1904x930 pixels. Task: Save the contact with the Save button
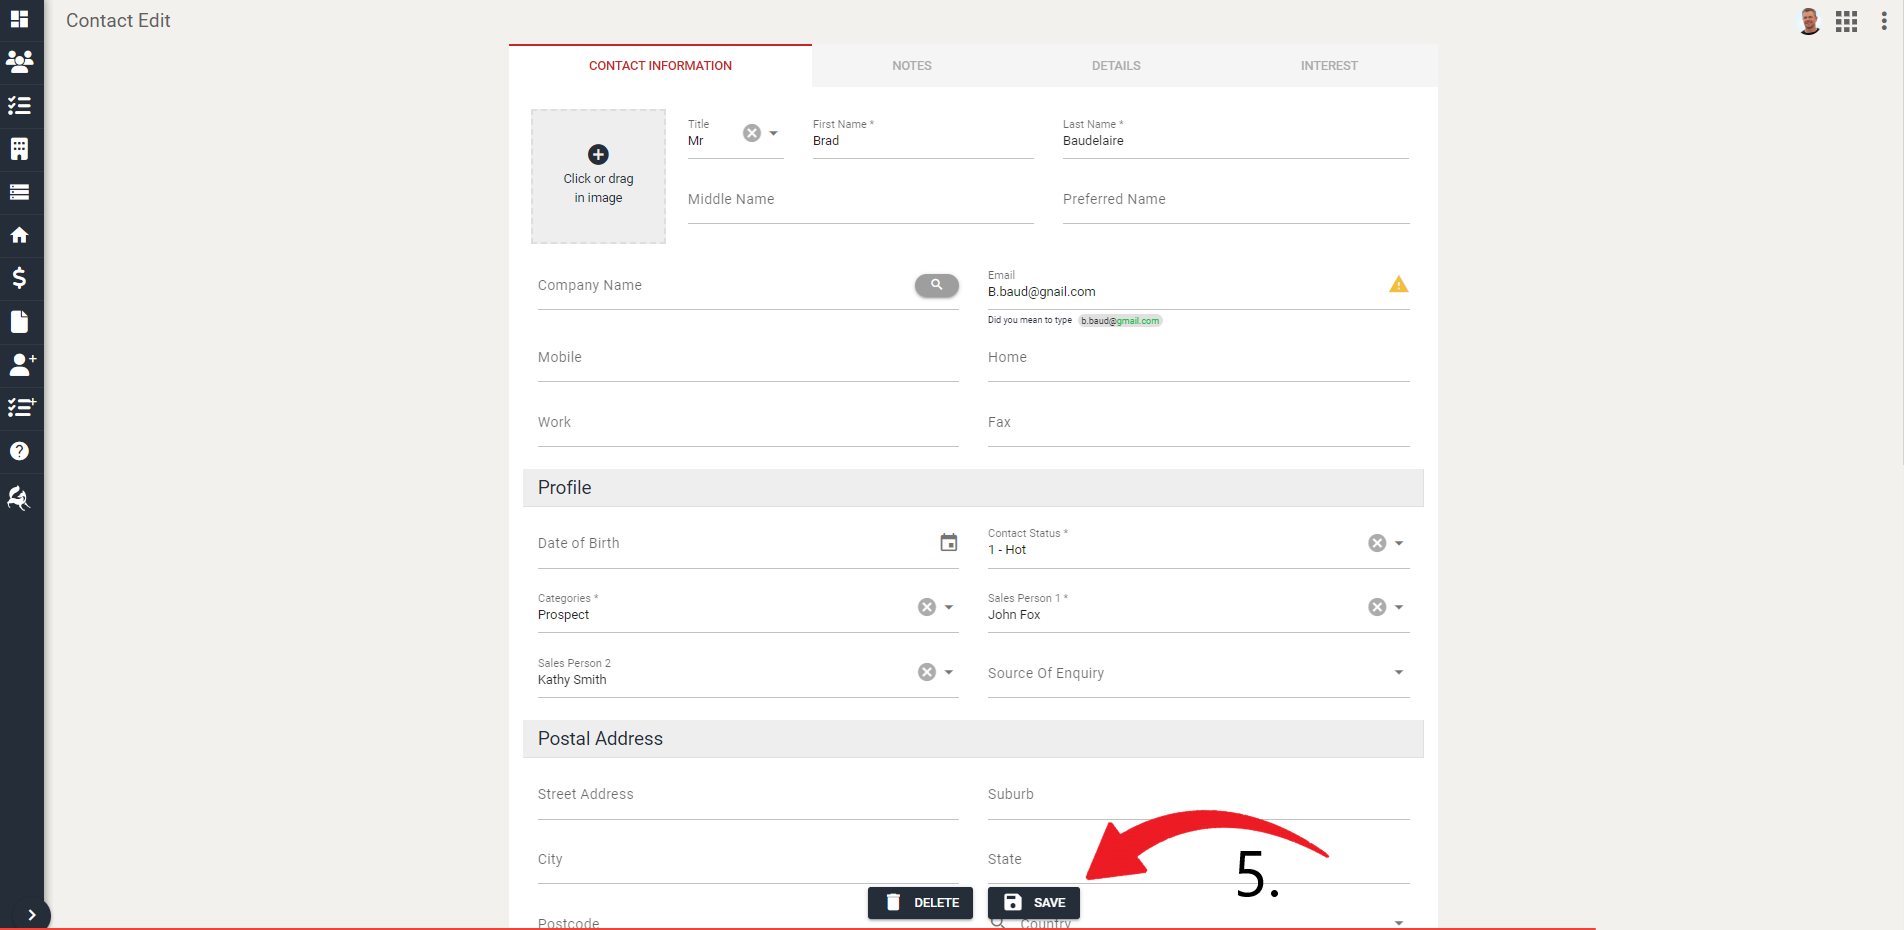[x=1033, y=902]
